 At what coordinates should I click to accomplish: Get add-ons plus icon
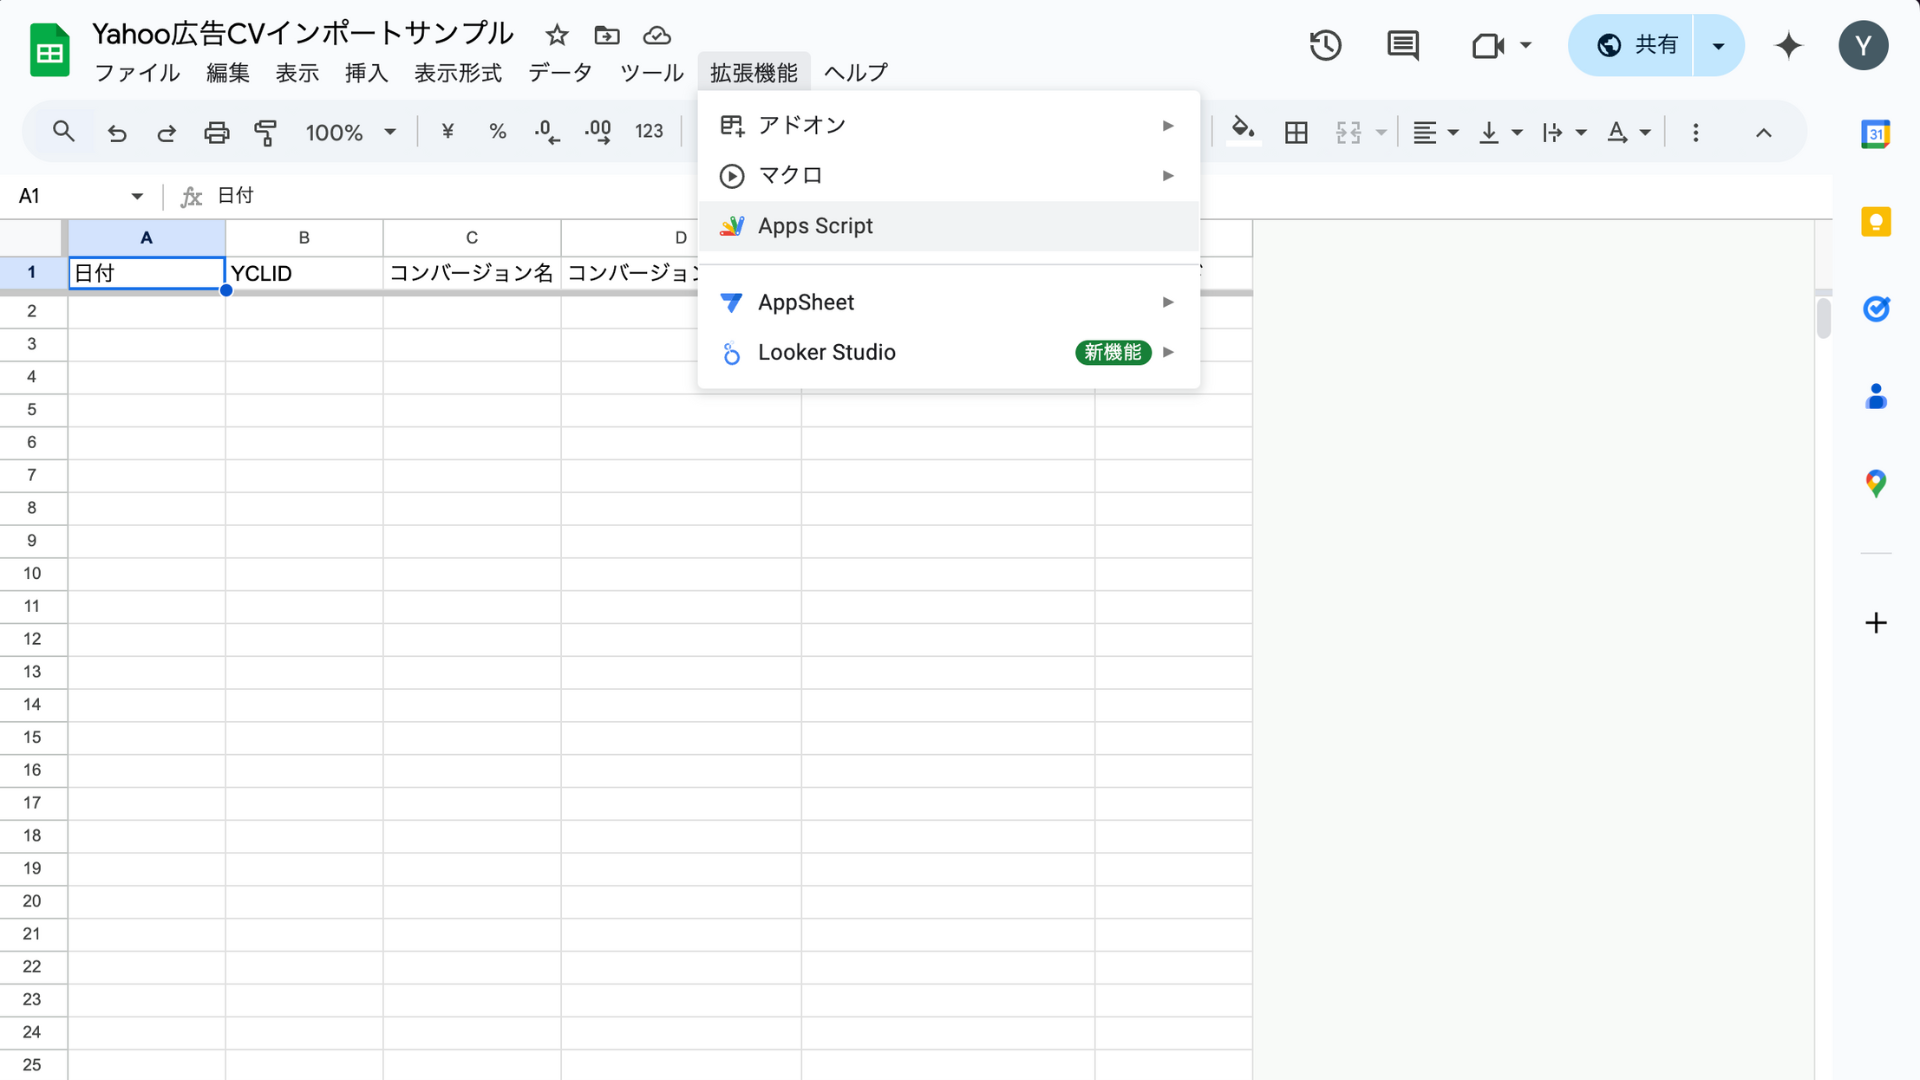coord(1876,623)
